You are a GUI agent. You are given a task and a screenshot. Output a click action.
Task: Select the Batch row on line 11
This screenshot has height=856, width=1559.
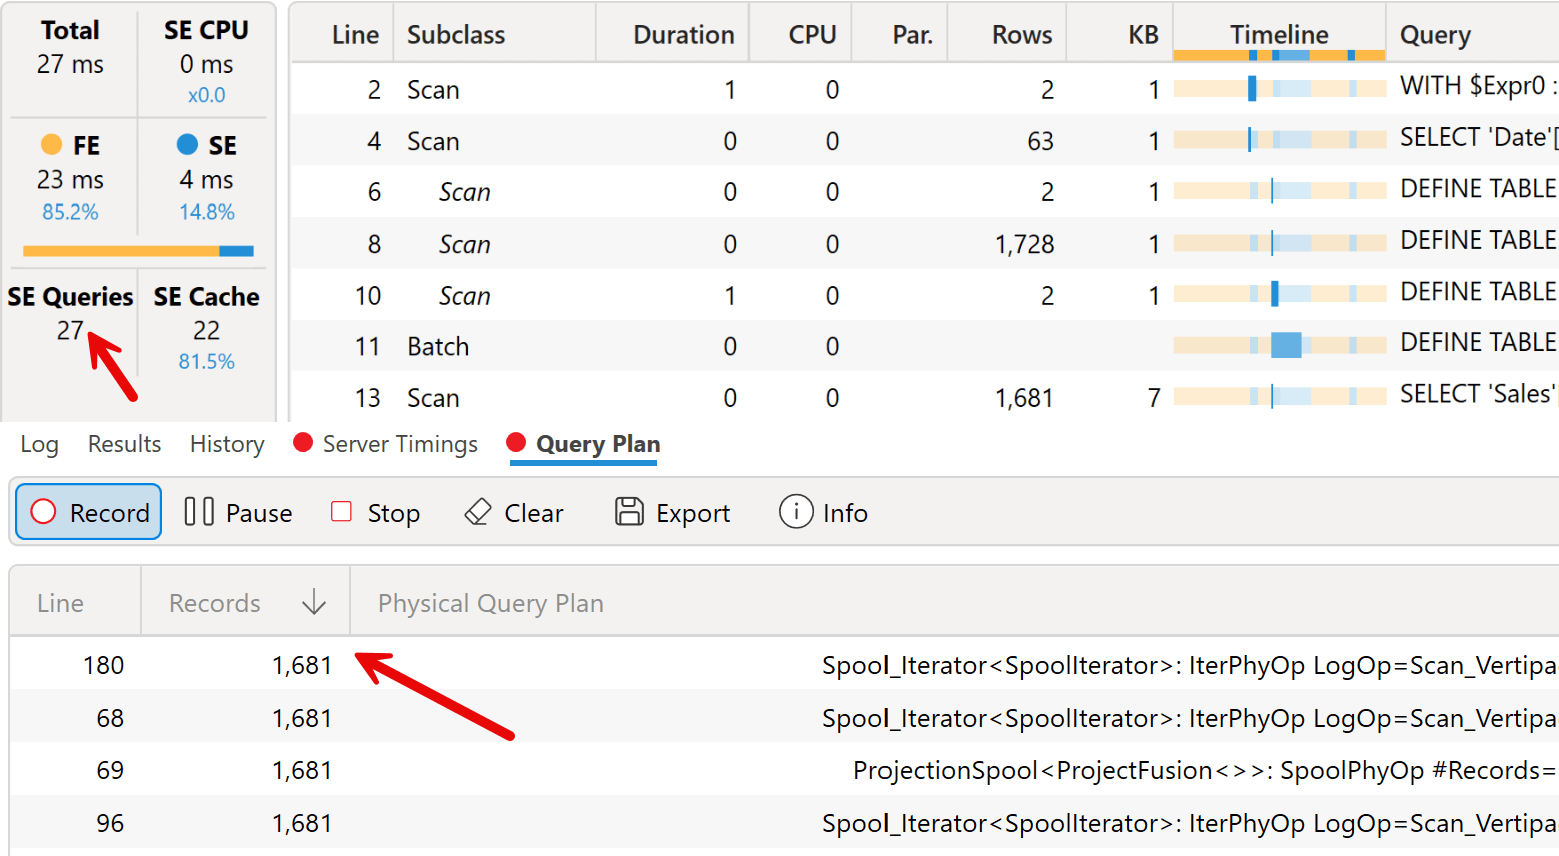click(438, 347)
